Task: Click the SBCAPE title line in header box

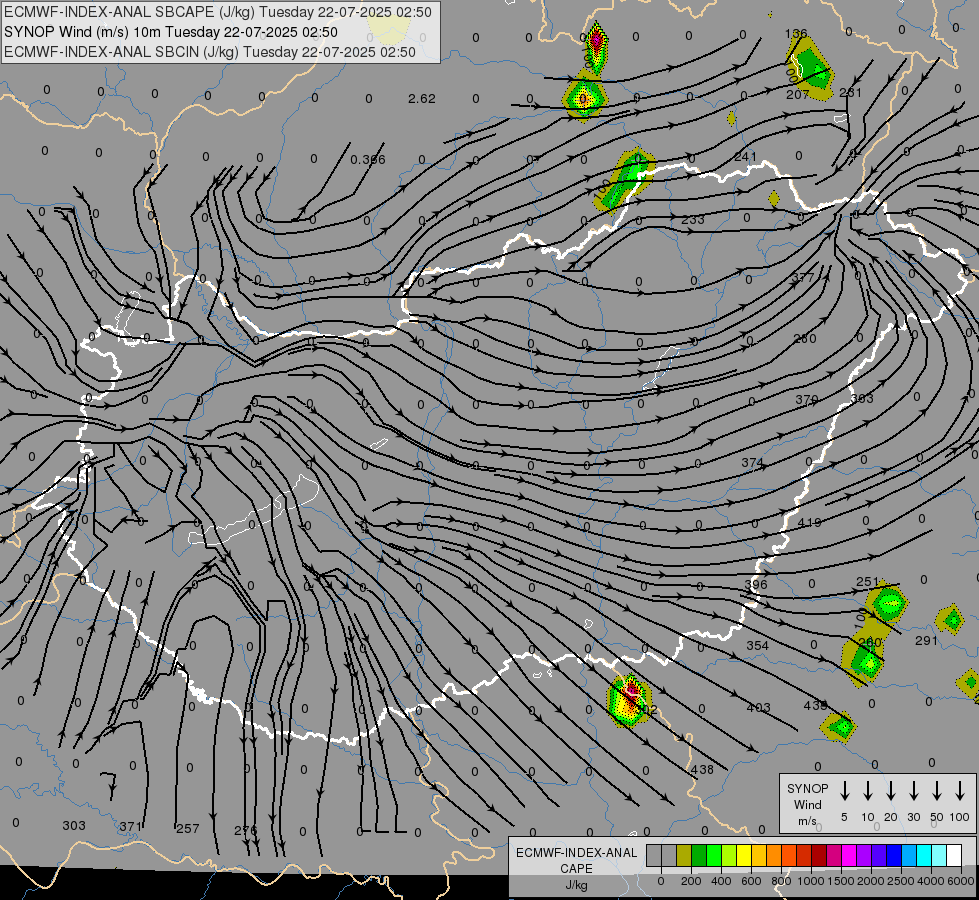Action: pos(218,12)
